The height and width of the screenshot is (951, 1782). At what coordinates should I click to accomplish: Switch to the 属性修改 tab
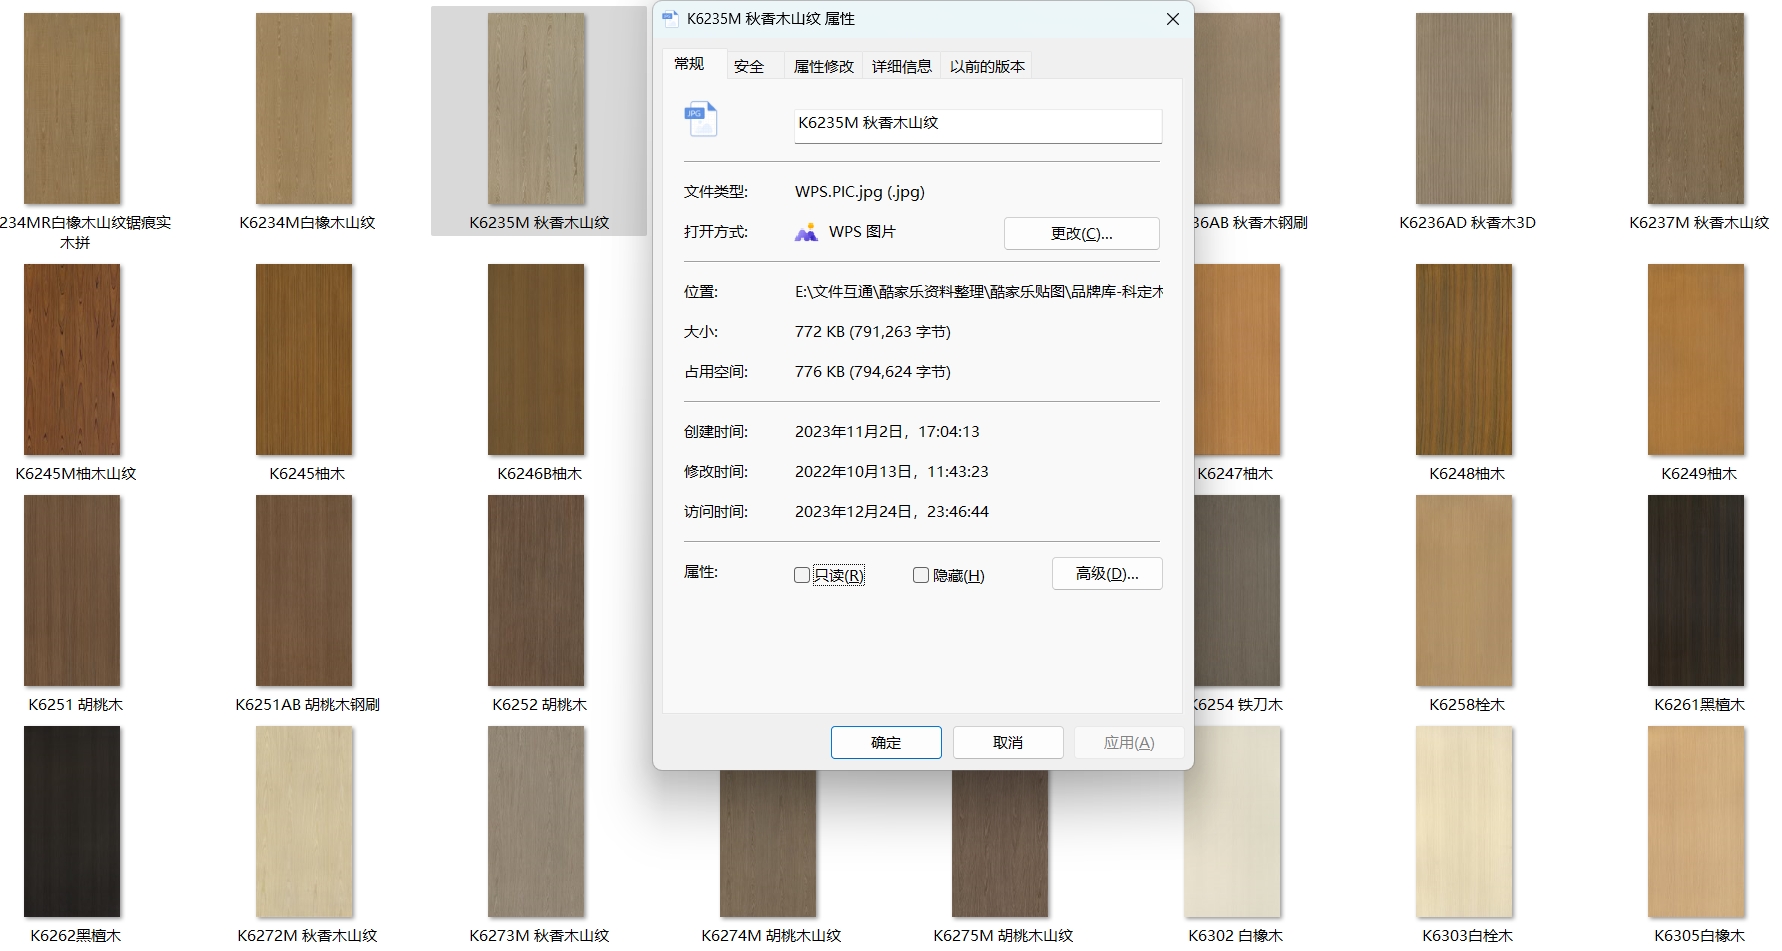click(823, 66)
